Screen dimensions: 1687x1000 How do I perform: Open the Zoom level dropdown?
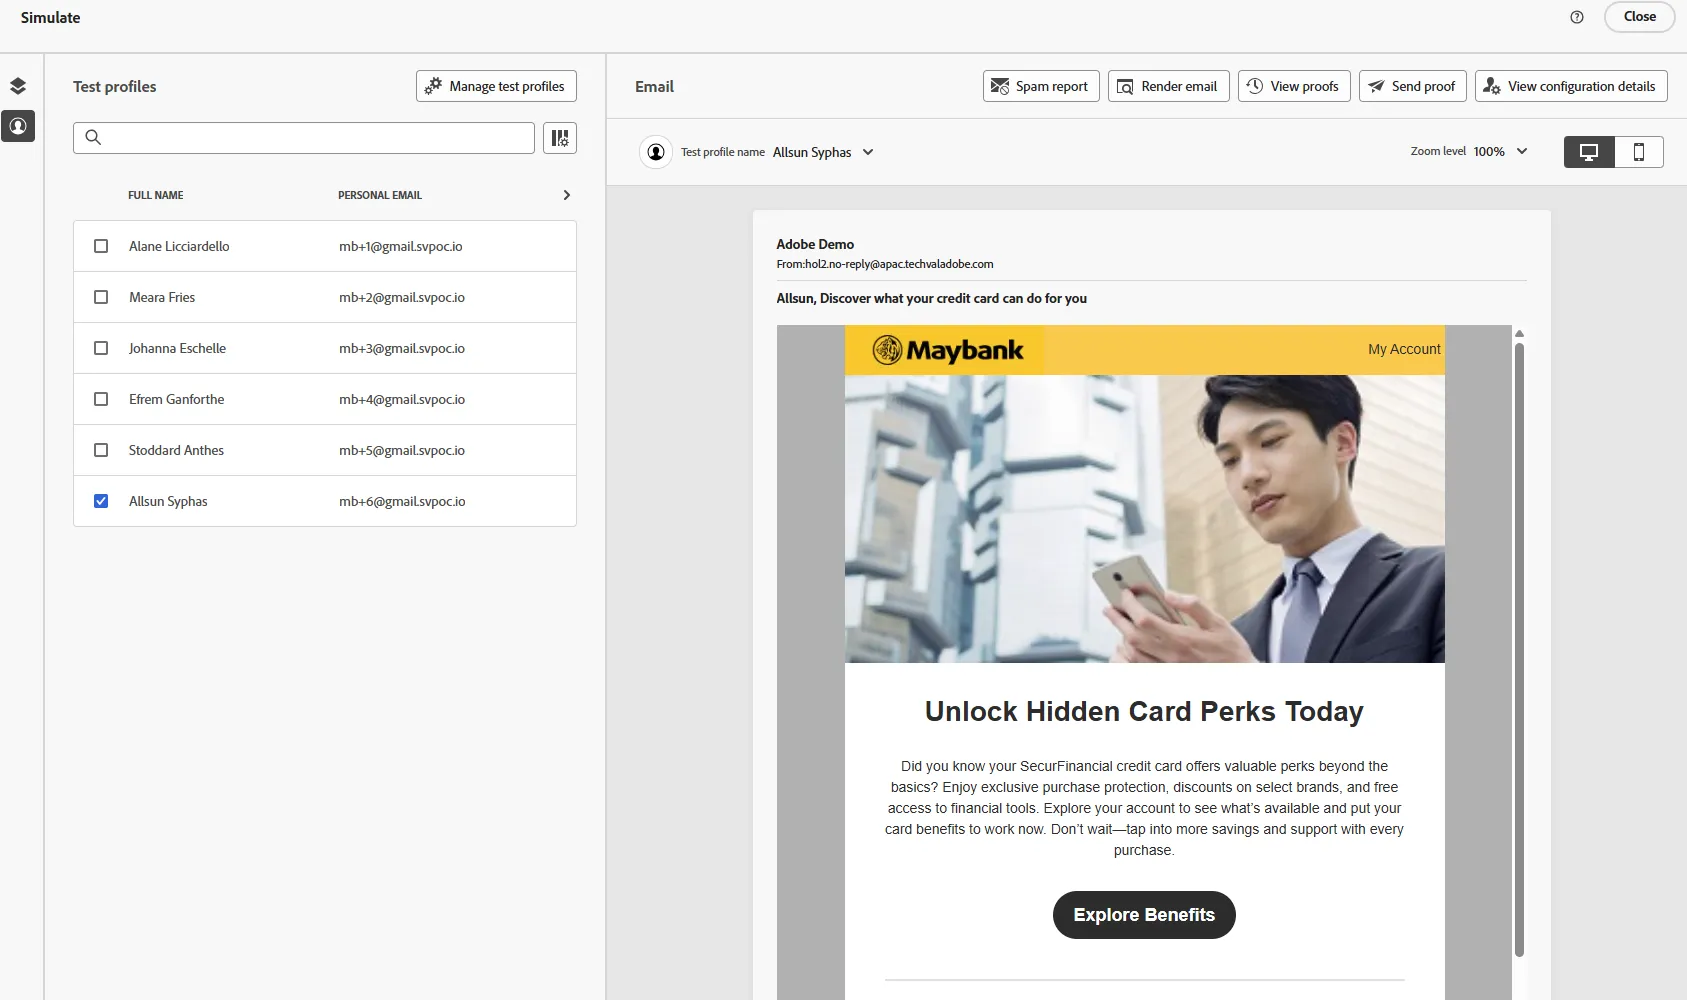[x=1501, y=152]
